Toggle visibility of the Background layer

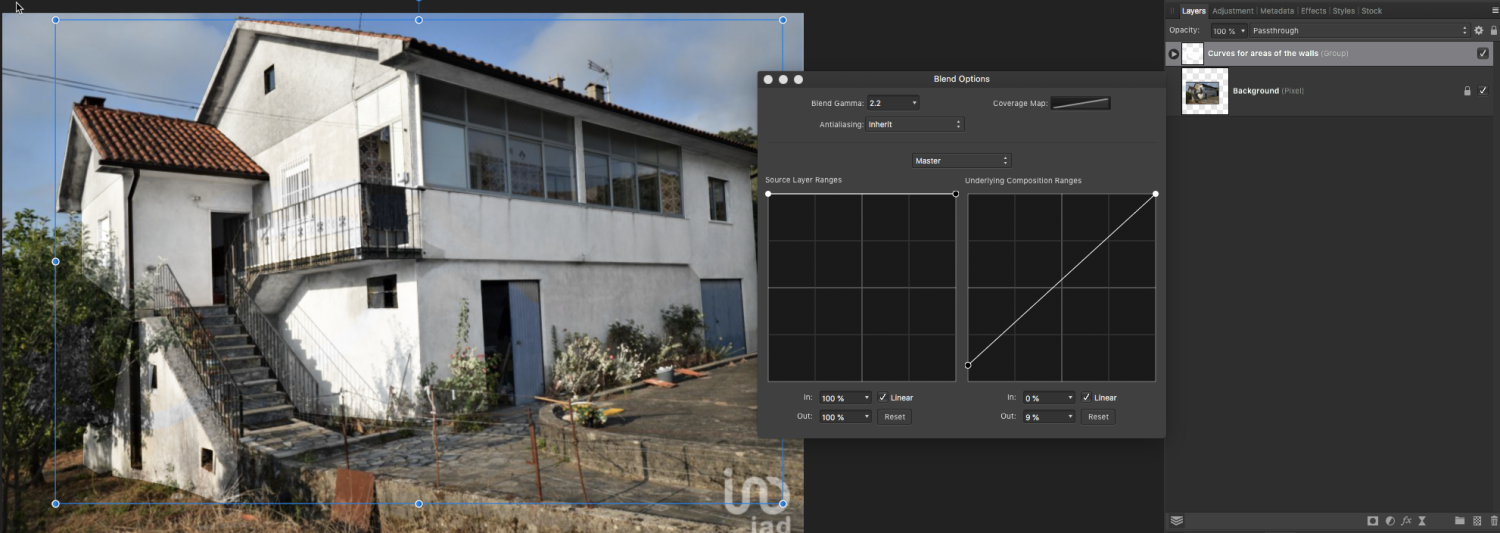click(1483, 90)
